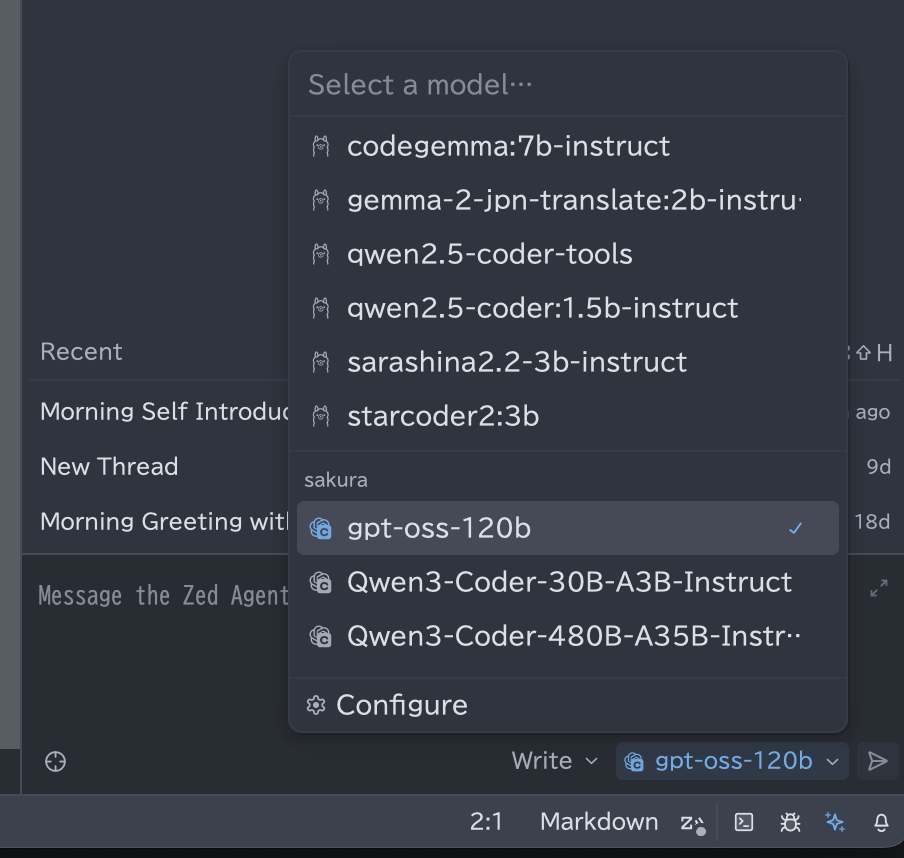Open the debugger bug icon in status bar

pyautogui.click(x=790, y=822)
